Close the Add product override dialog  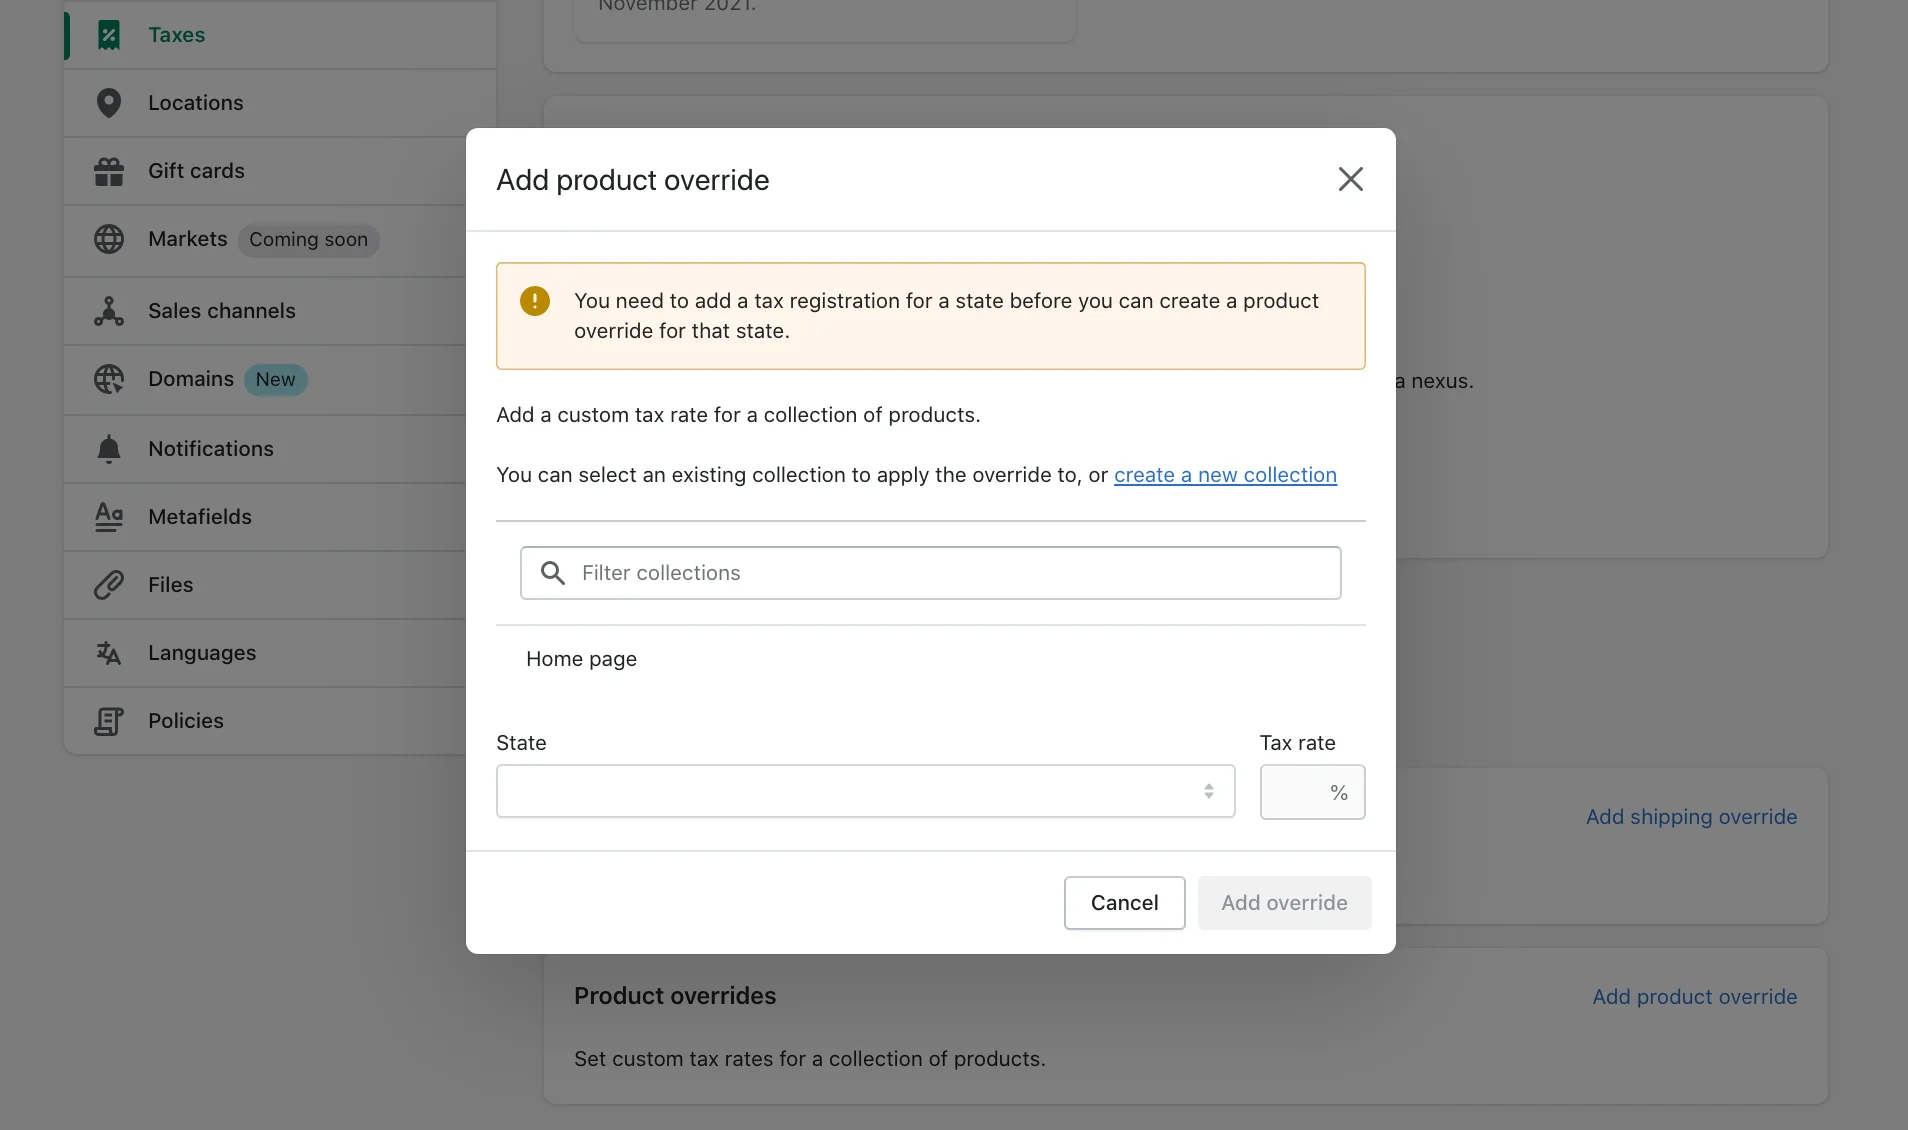tap(1350, 179)
